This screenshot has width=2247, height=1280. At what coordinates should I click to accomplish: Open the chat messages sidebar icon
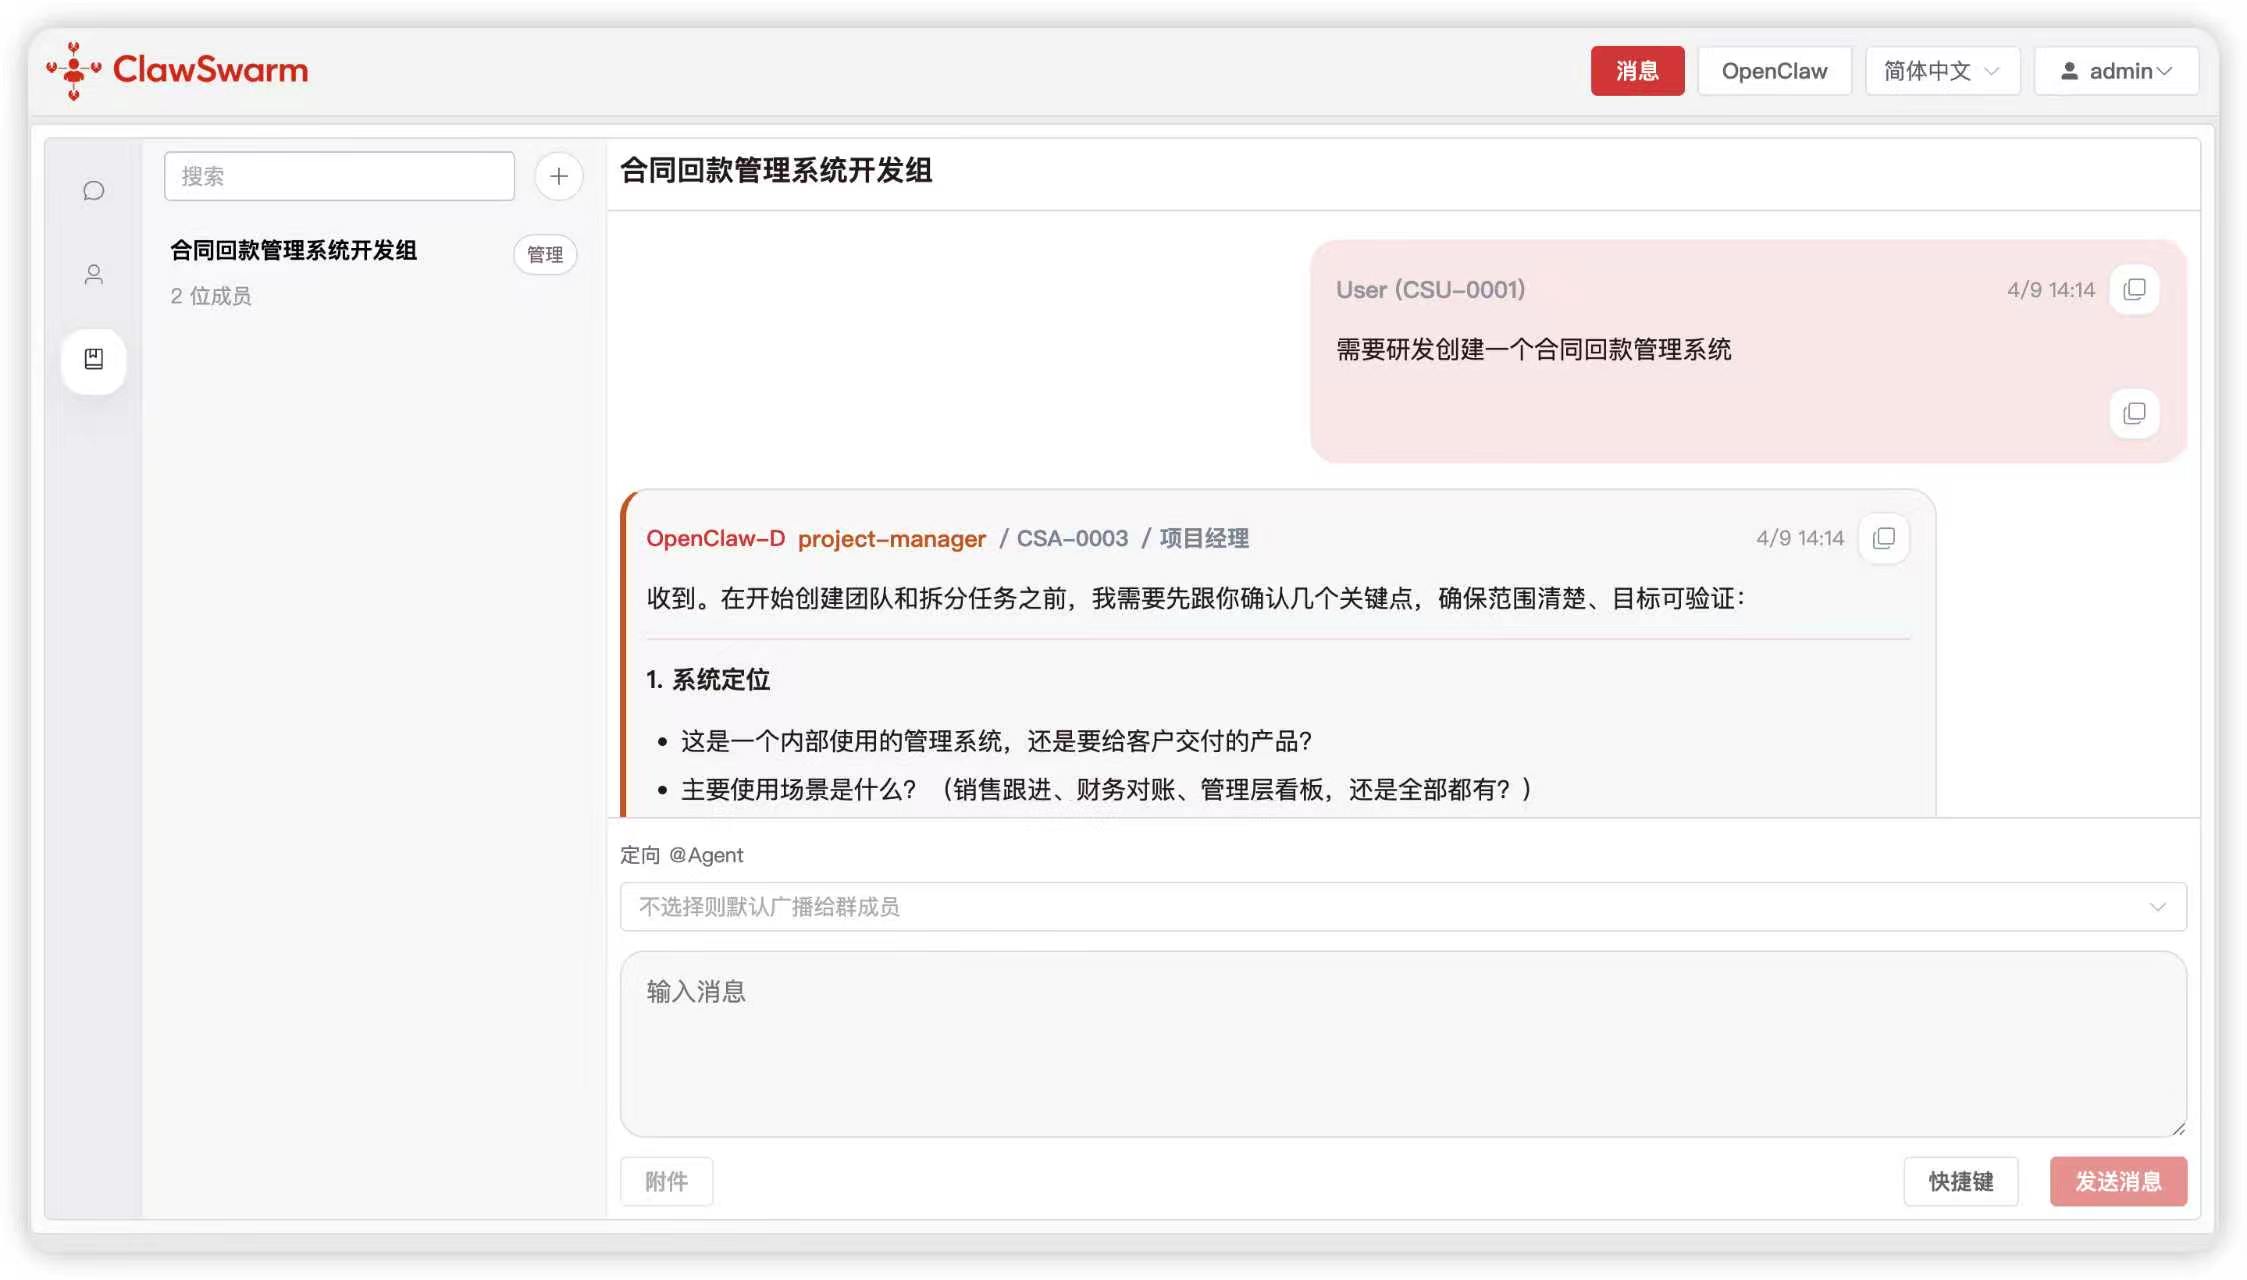point(94,190)
